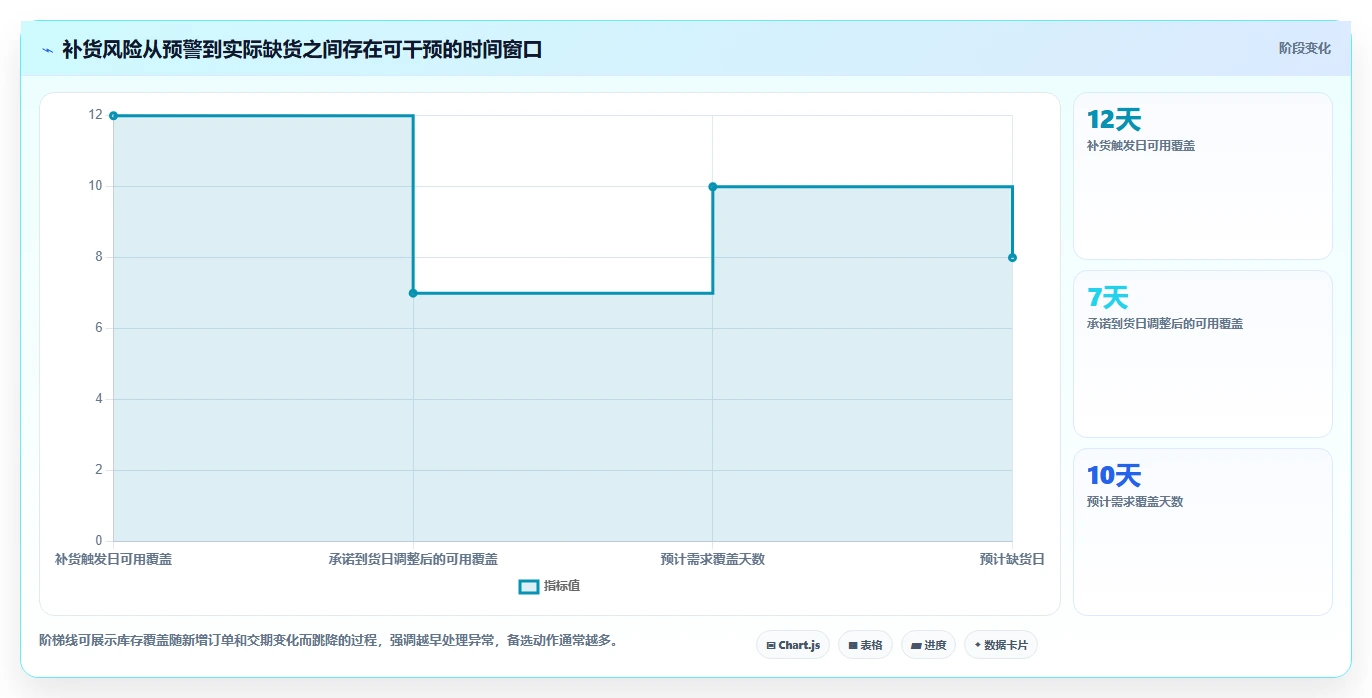Click the data point at value 7
The width and height of the screenshot is (1372, 698).
(413, 293)
